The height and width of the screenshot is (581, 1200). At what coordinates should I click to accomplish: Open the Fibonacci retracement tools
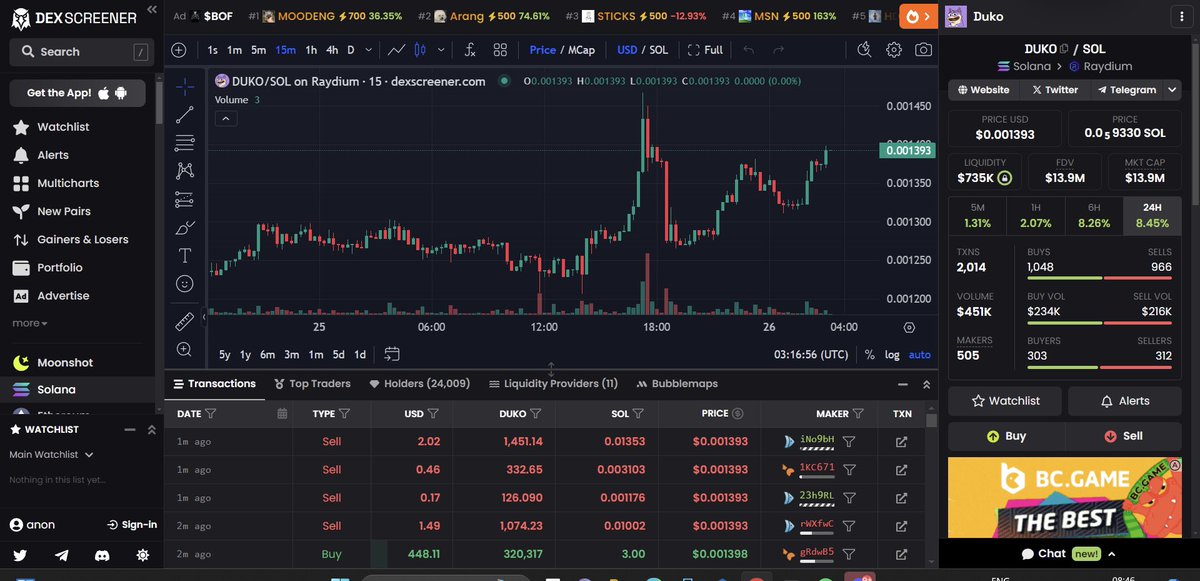coord(184,143)
